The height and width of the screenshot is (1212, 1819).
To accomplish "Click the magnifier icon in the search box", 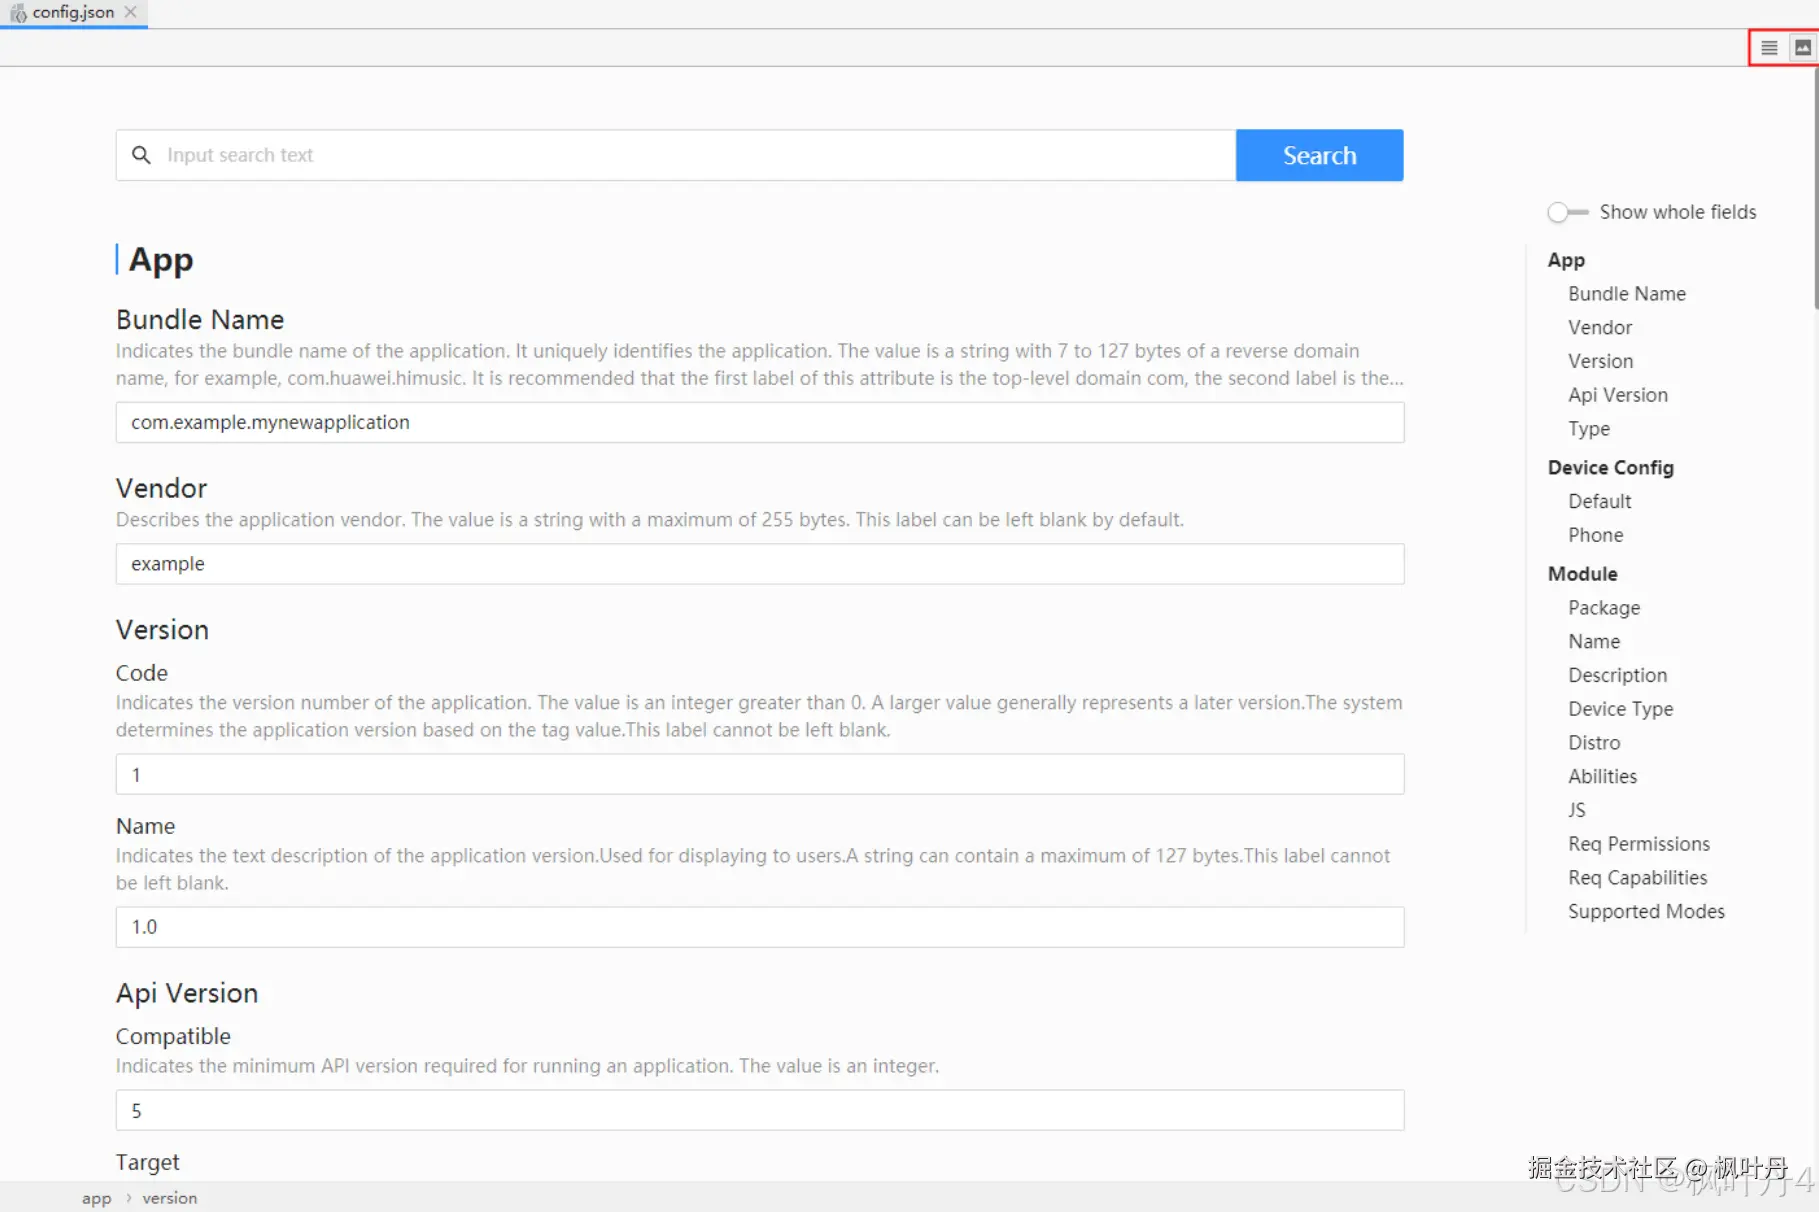I will tap(142, 155).
